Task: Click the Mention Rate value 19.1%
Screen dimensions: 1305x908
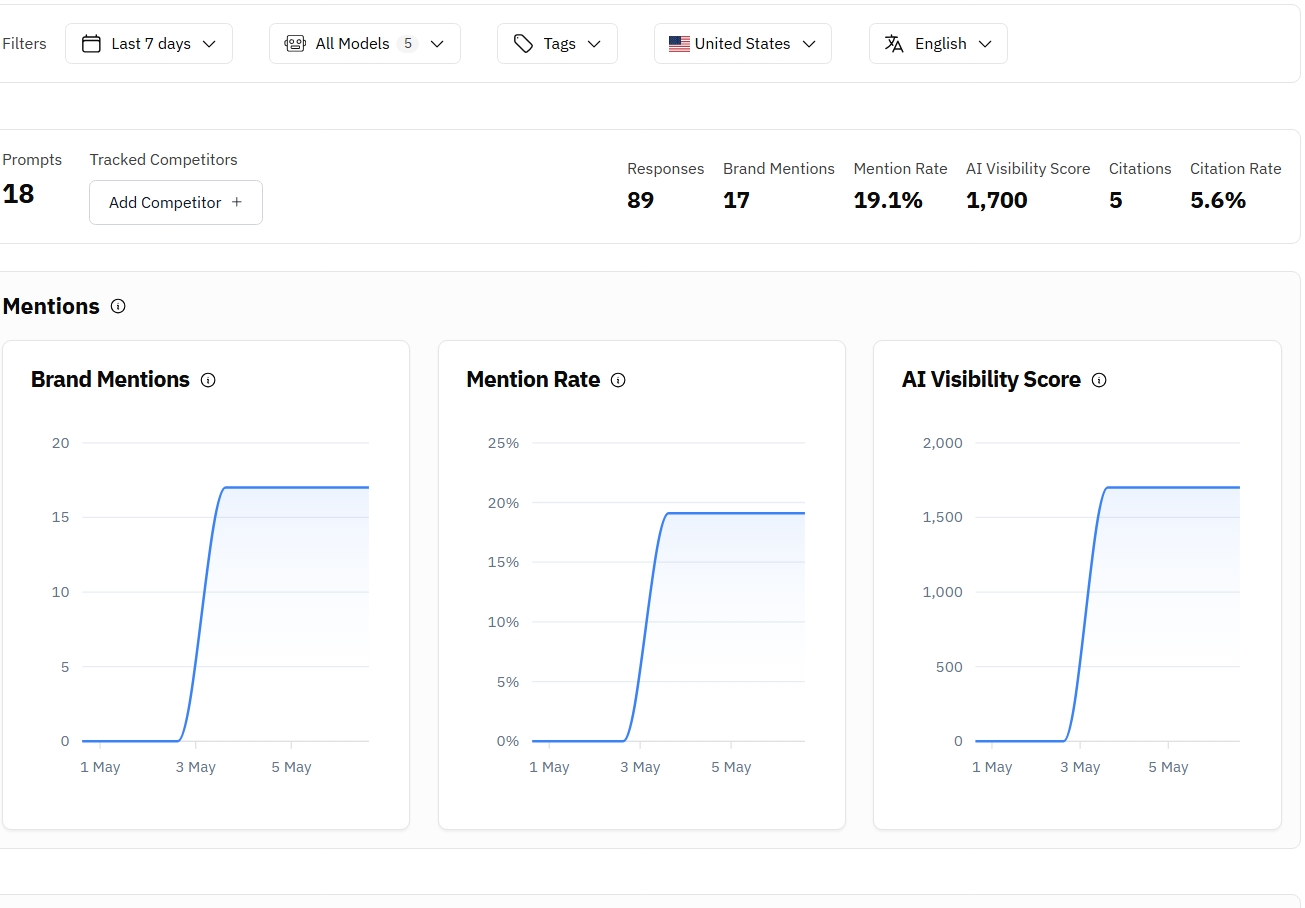Action: click(x=888, y=200)
